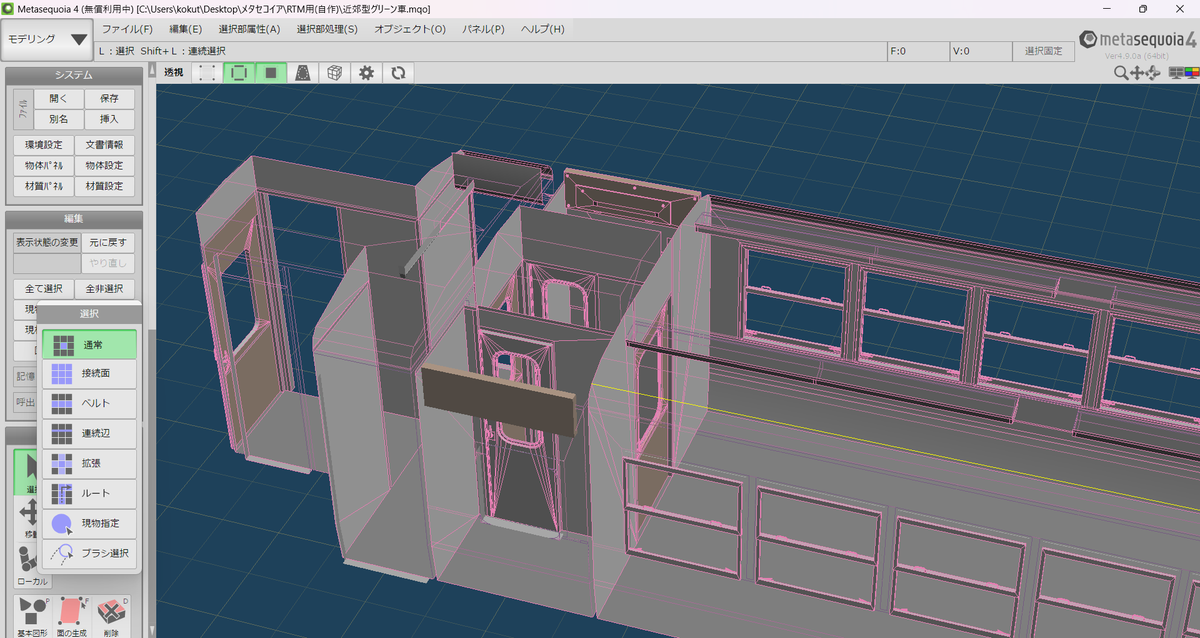Click 表示状態の変更 button
The height and width of the screenshot is (638, 1200).
pyautogui.click(x=46, y=243)
